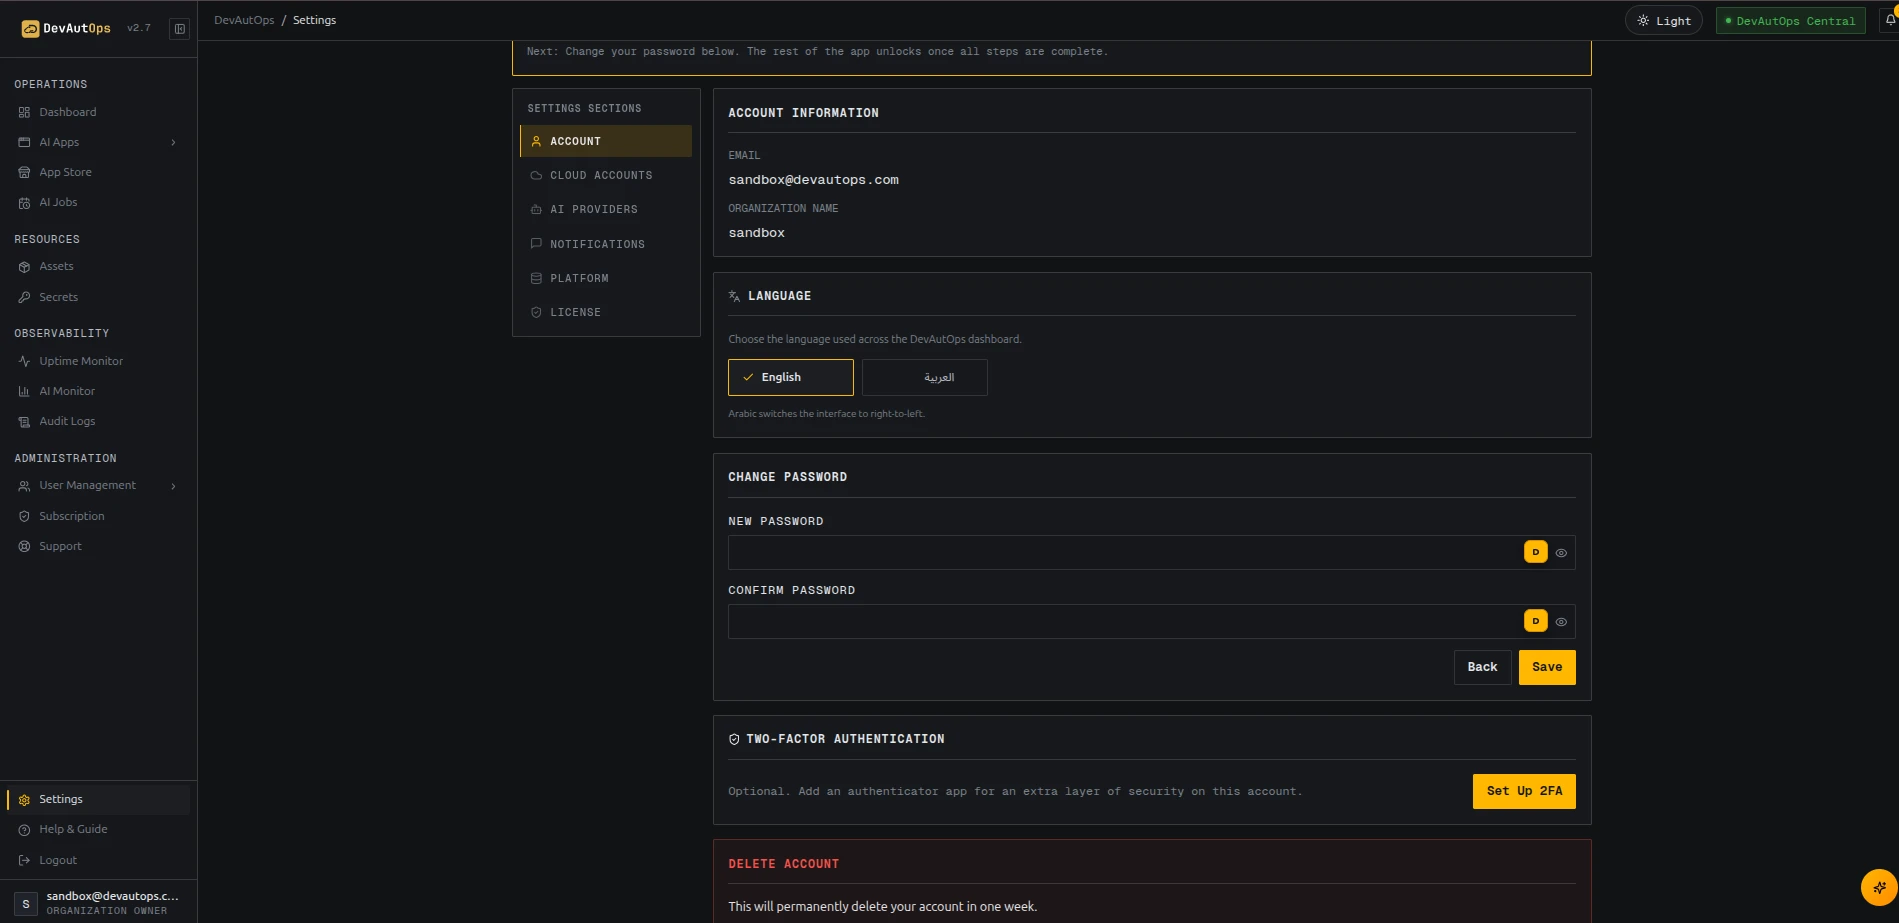1899x923 pixels.
Task: Click the Set Up 2FA button
Action: tap(1524, 791)
